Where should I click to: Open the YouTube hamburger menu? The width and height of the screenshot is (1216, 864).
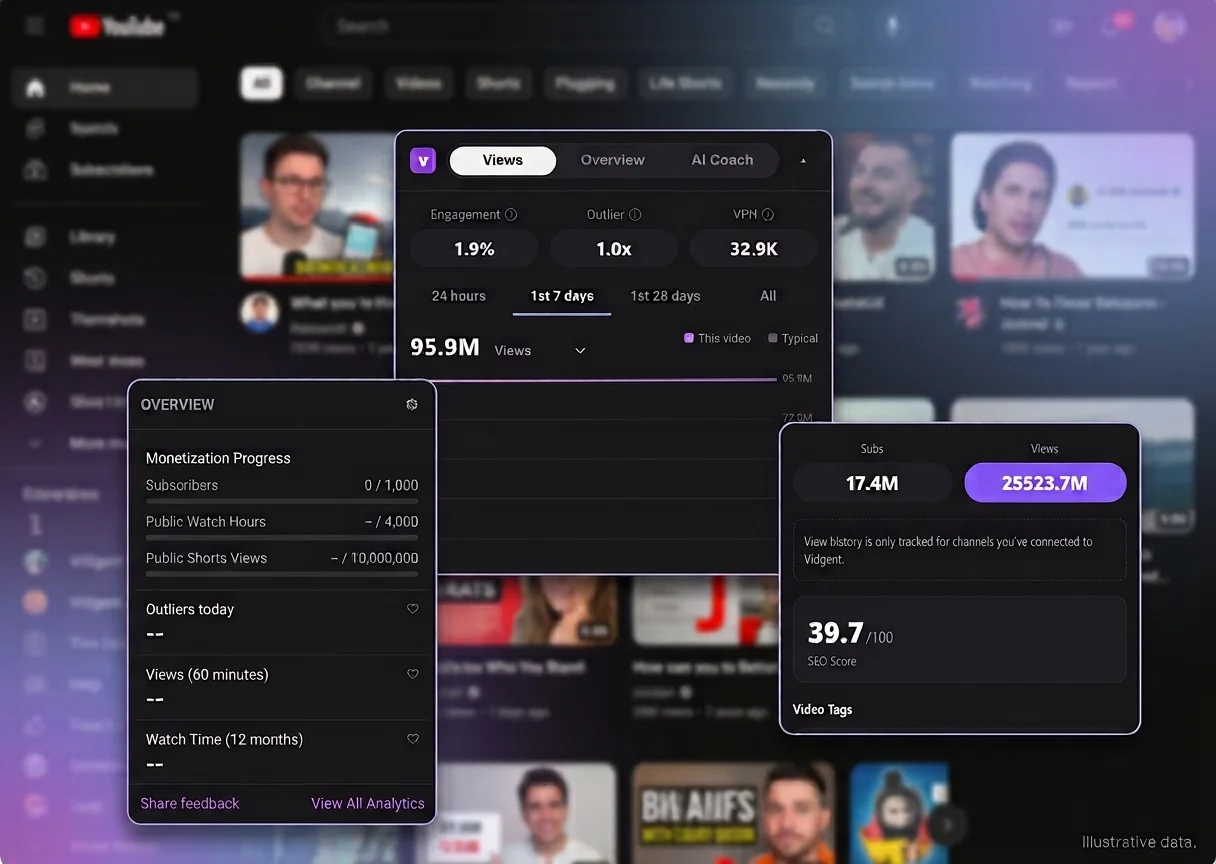35,26
